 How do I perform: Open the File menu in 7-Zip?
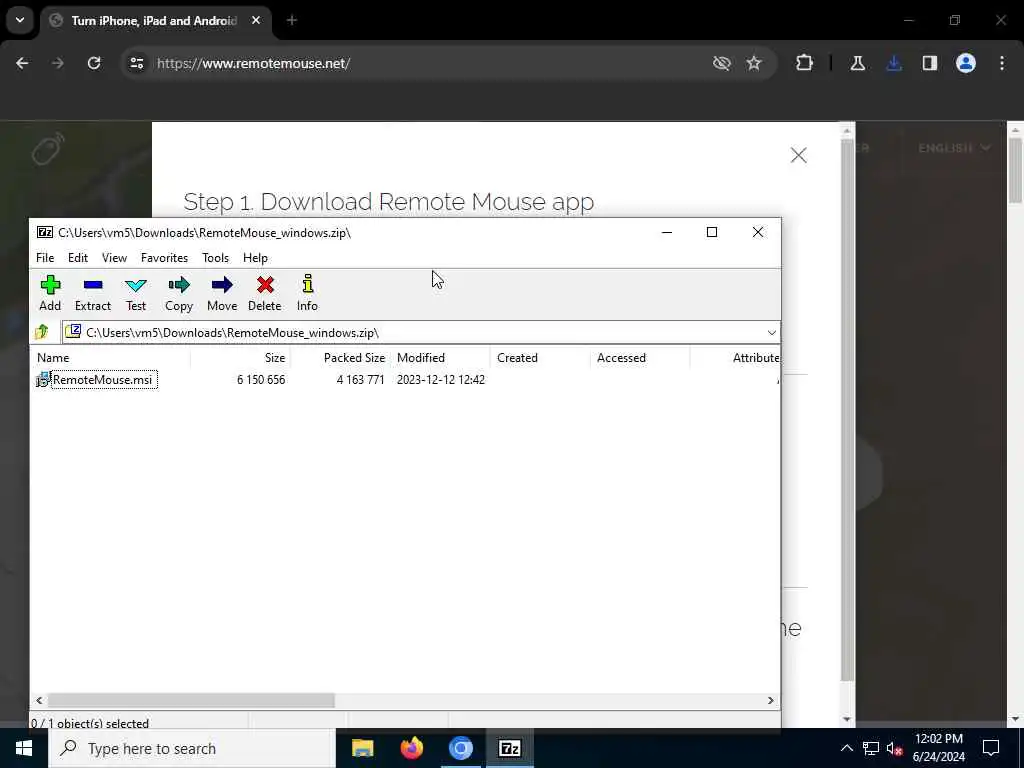click(x=45, y=258)
